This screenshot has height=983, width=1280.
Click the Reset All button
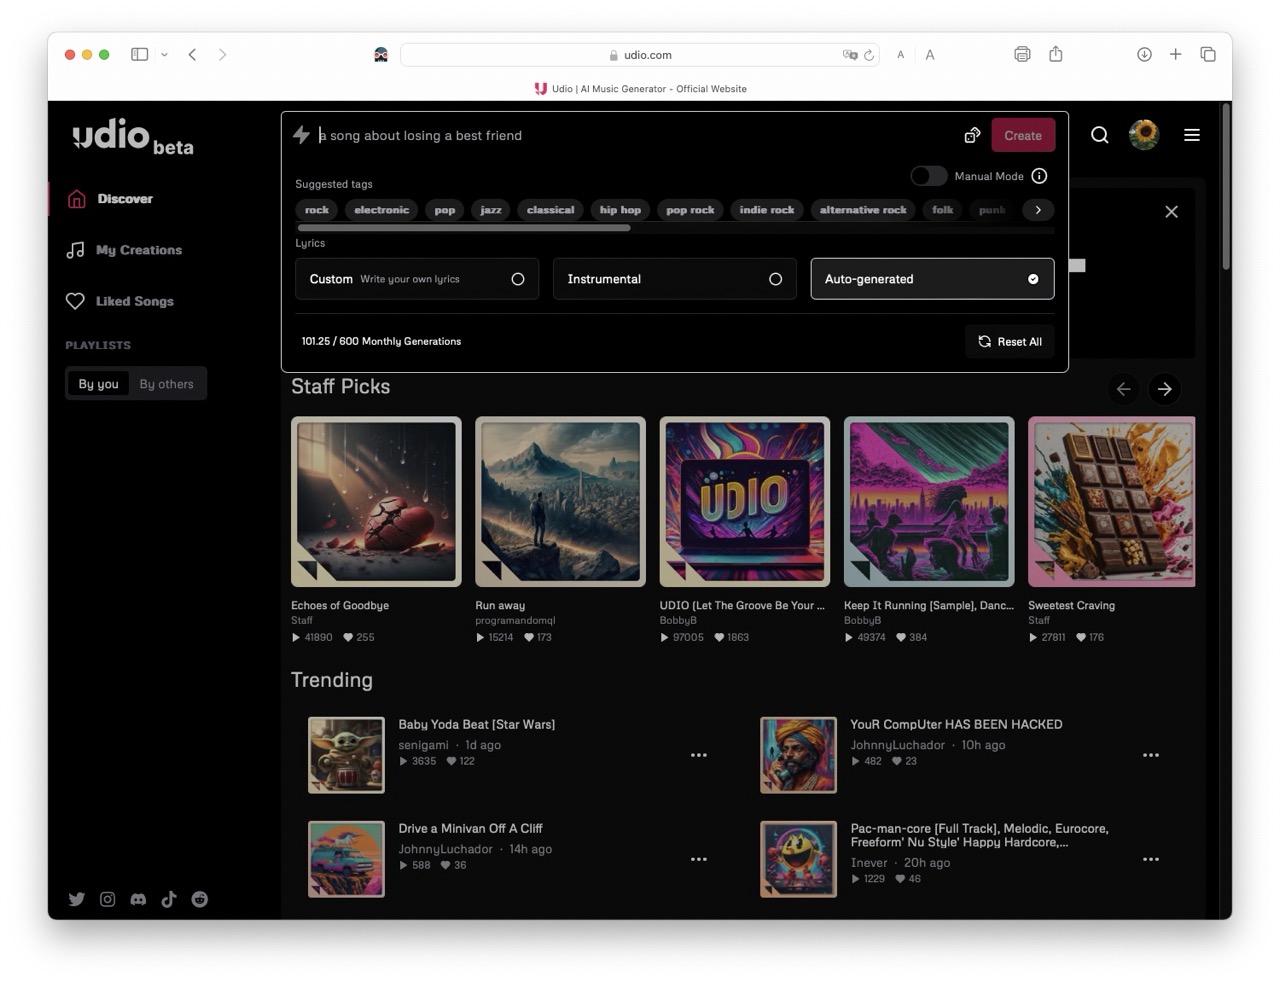pyautogui.click(x=1009, y=341)
